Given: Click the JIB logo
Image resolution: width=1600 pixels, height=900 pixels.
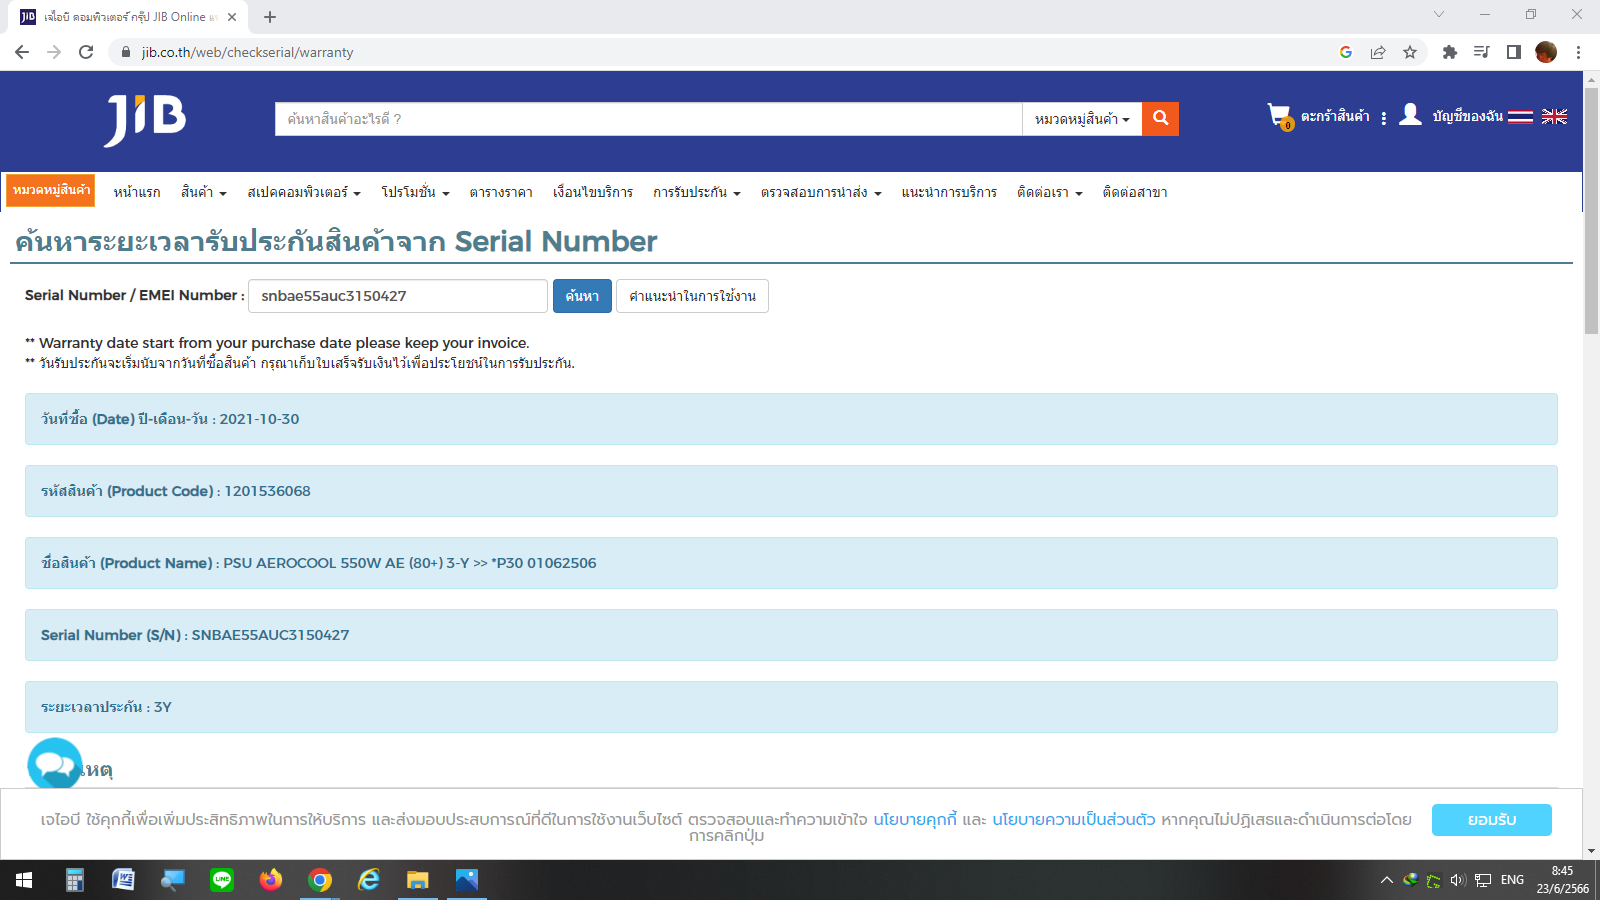Looking at the screenshot, I should click(145, 119).
